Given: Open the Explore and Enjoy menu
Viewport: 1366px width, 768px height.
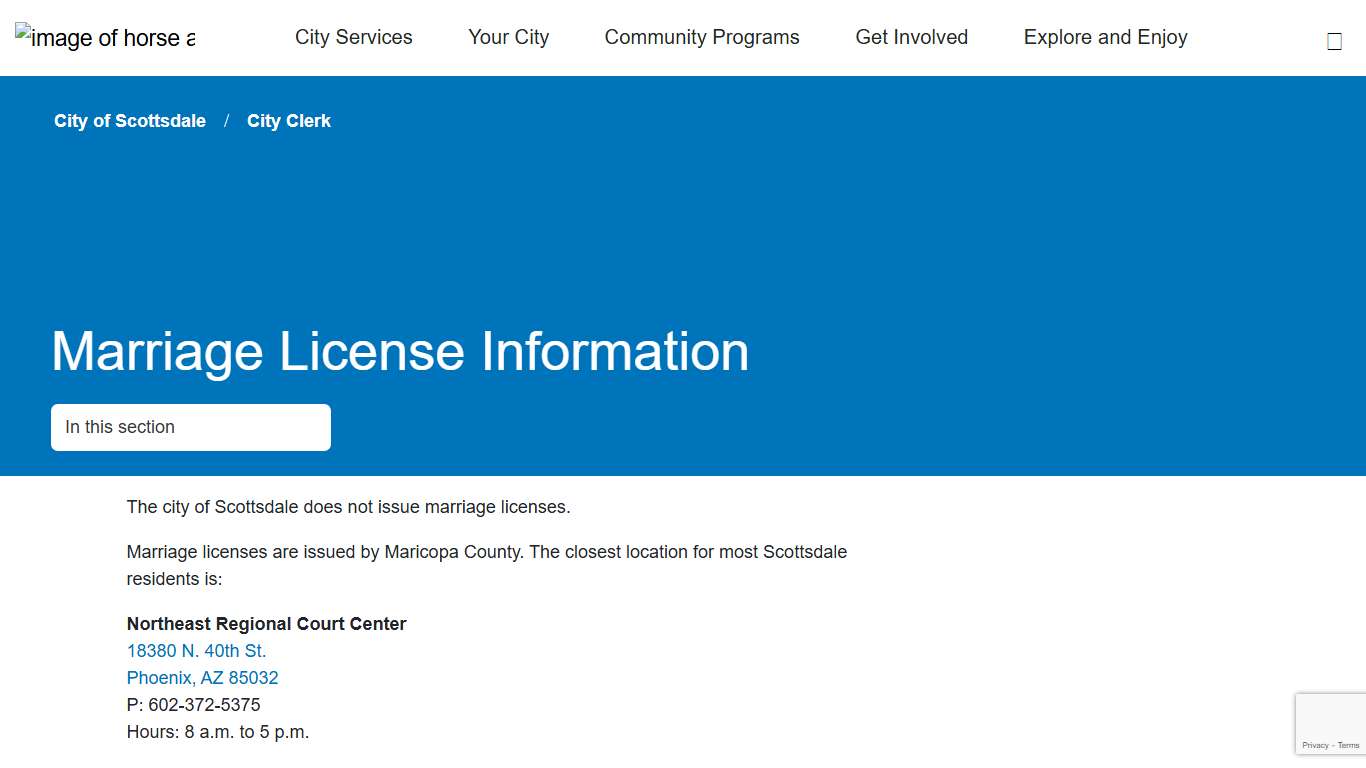Looking at the screenshot, I should tap(1105, 37).
